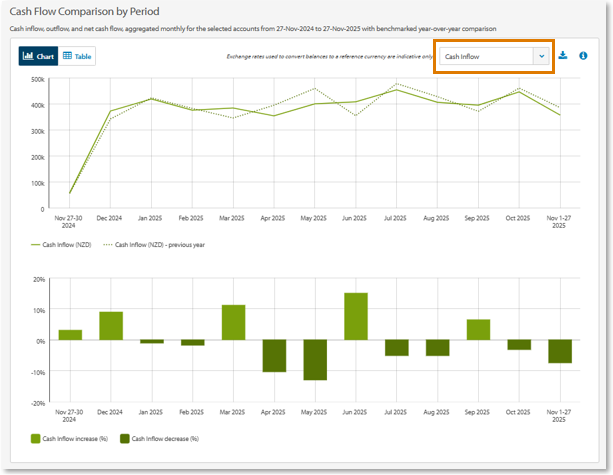Click the grid icon in Table tab

click(67, 57)
